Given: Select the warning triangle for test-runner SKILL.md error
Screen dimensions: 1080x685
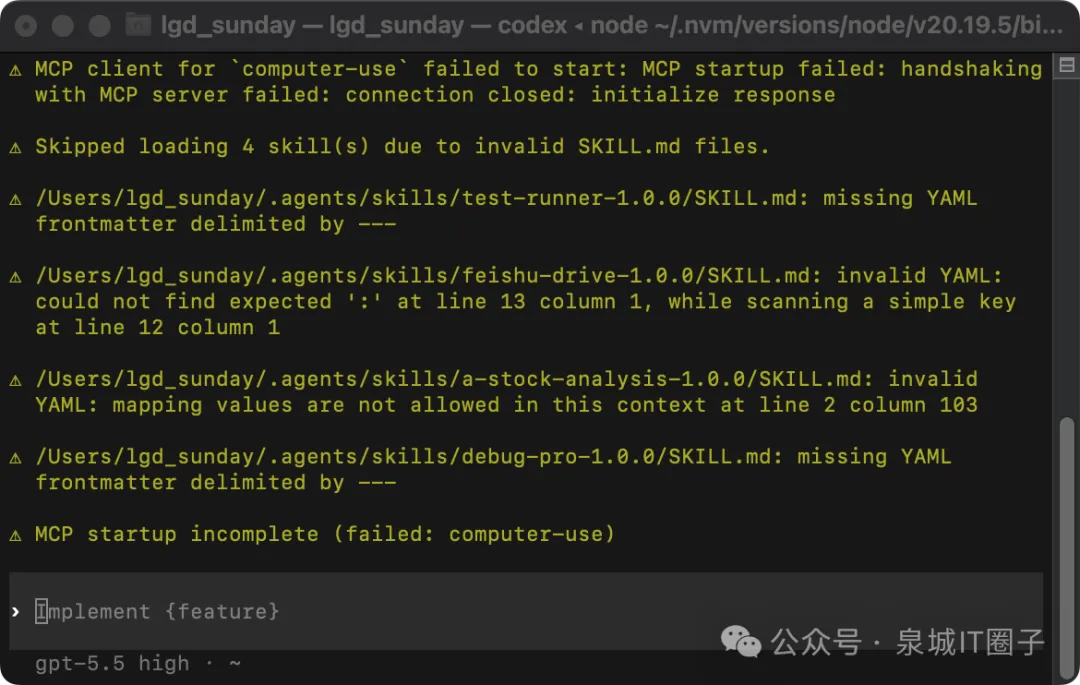Looking at the screenshot, I should tap(15, 200).
